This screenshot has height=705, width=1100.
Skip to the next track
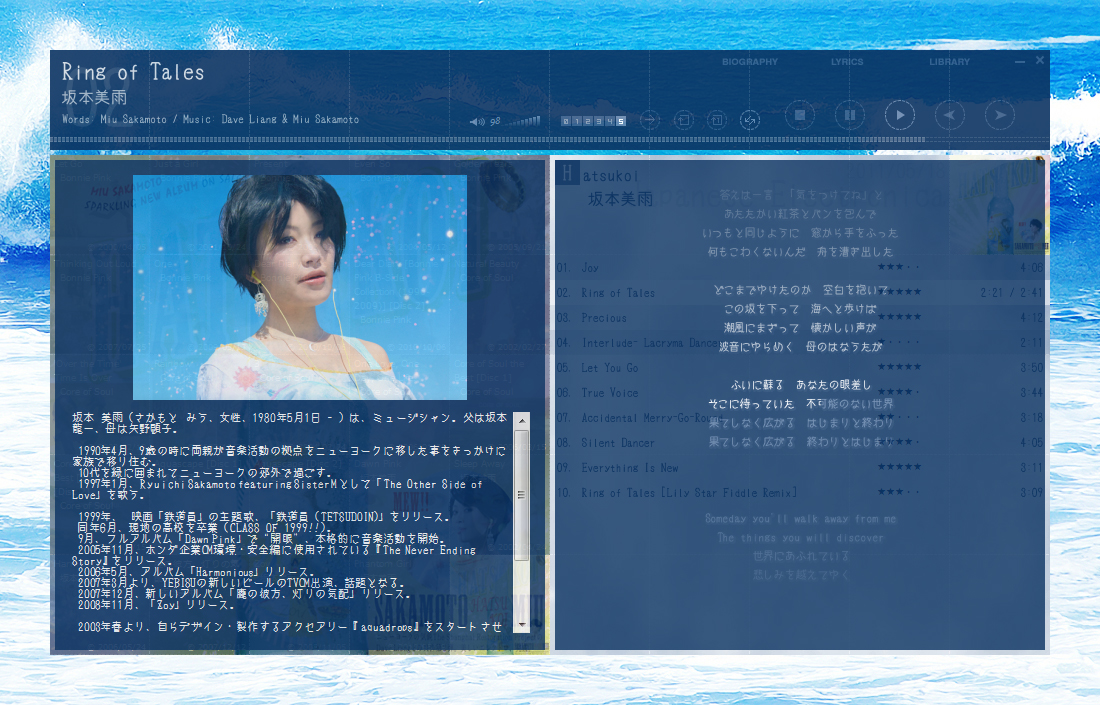pos(1000,115)
